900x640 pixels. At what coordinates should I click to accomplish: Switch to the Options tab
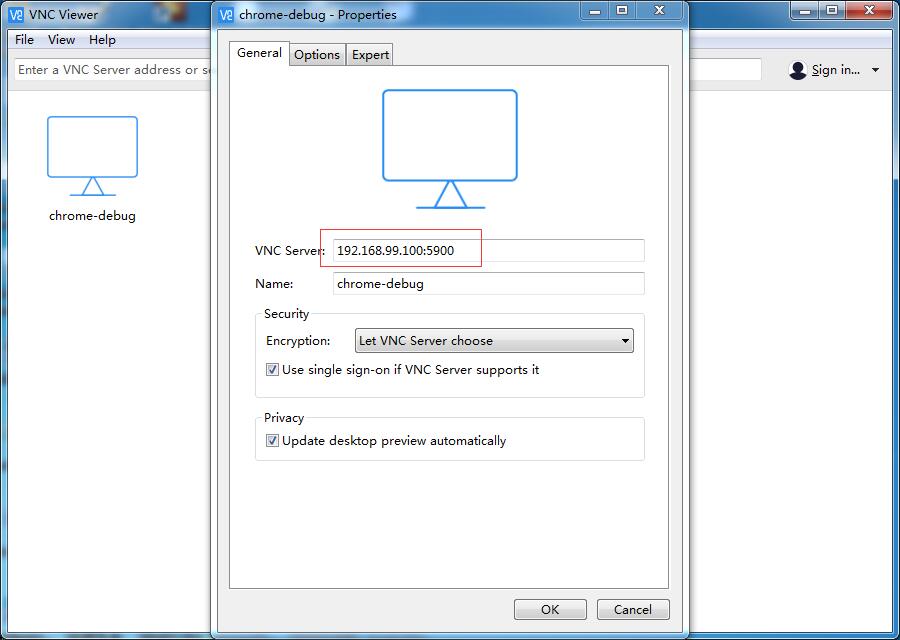[317, 55]
